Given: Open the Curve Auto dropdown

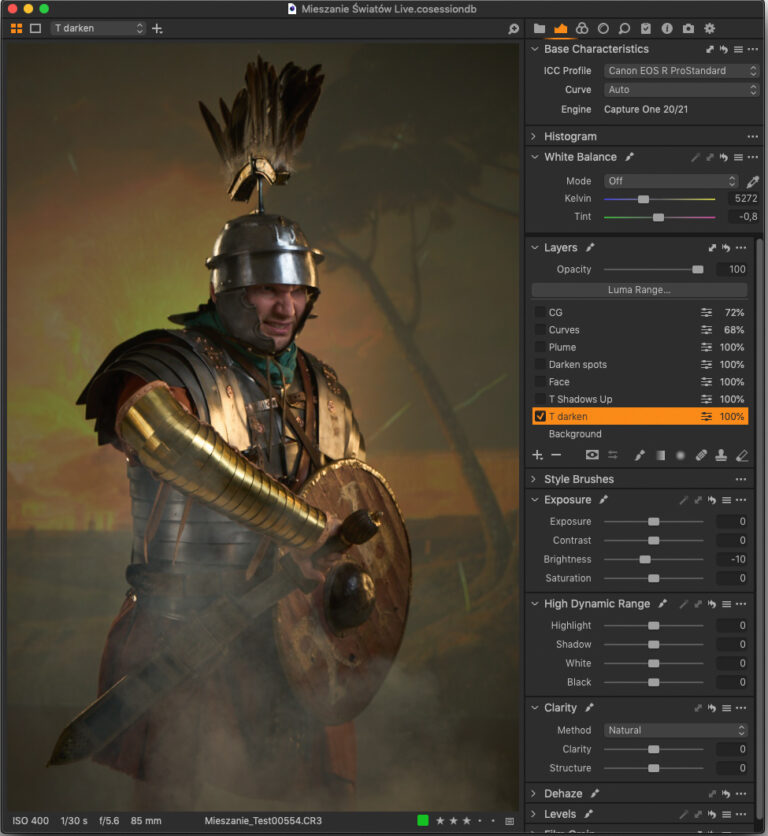Looking at the screenshot, I should [681, 90].
